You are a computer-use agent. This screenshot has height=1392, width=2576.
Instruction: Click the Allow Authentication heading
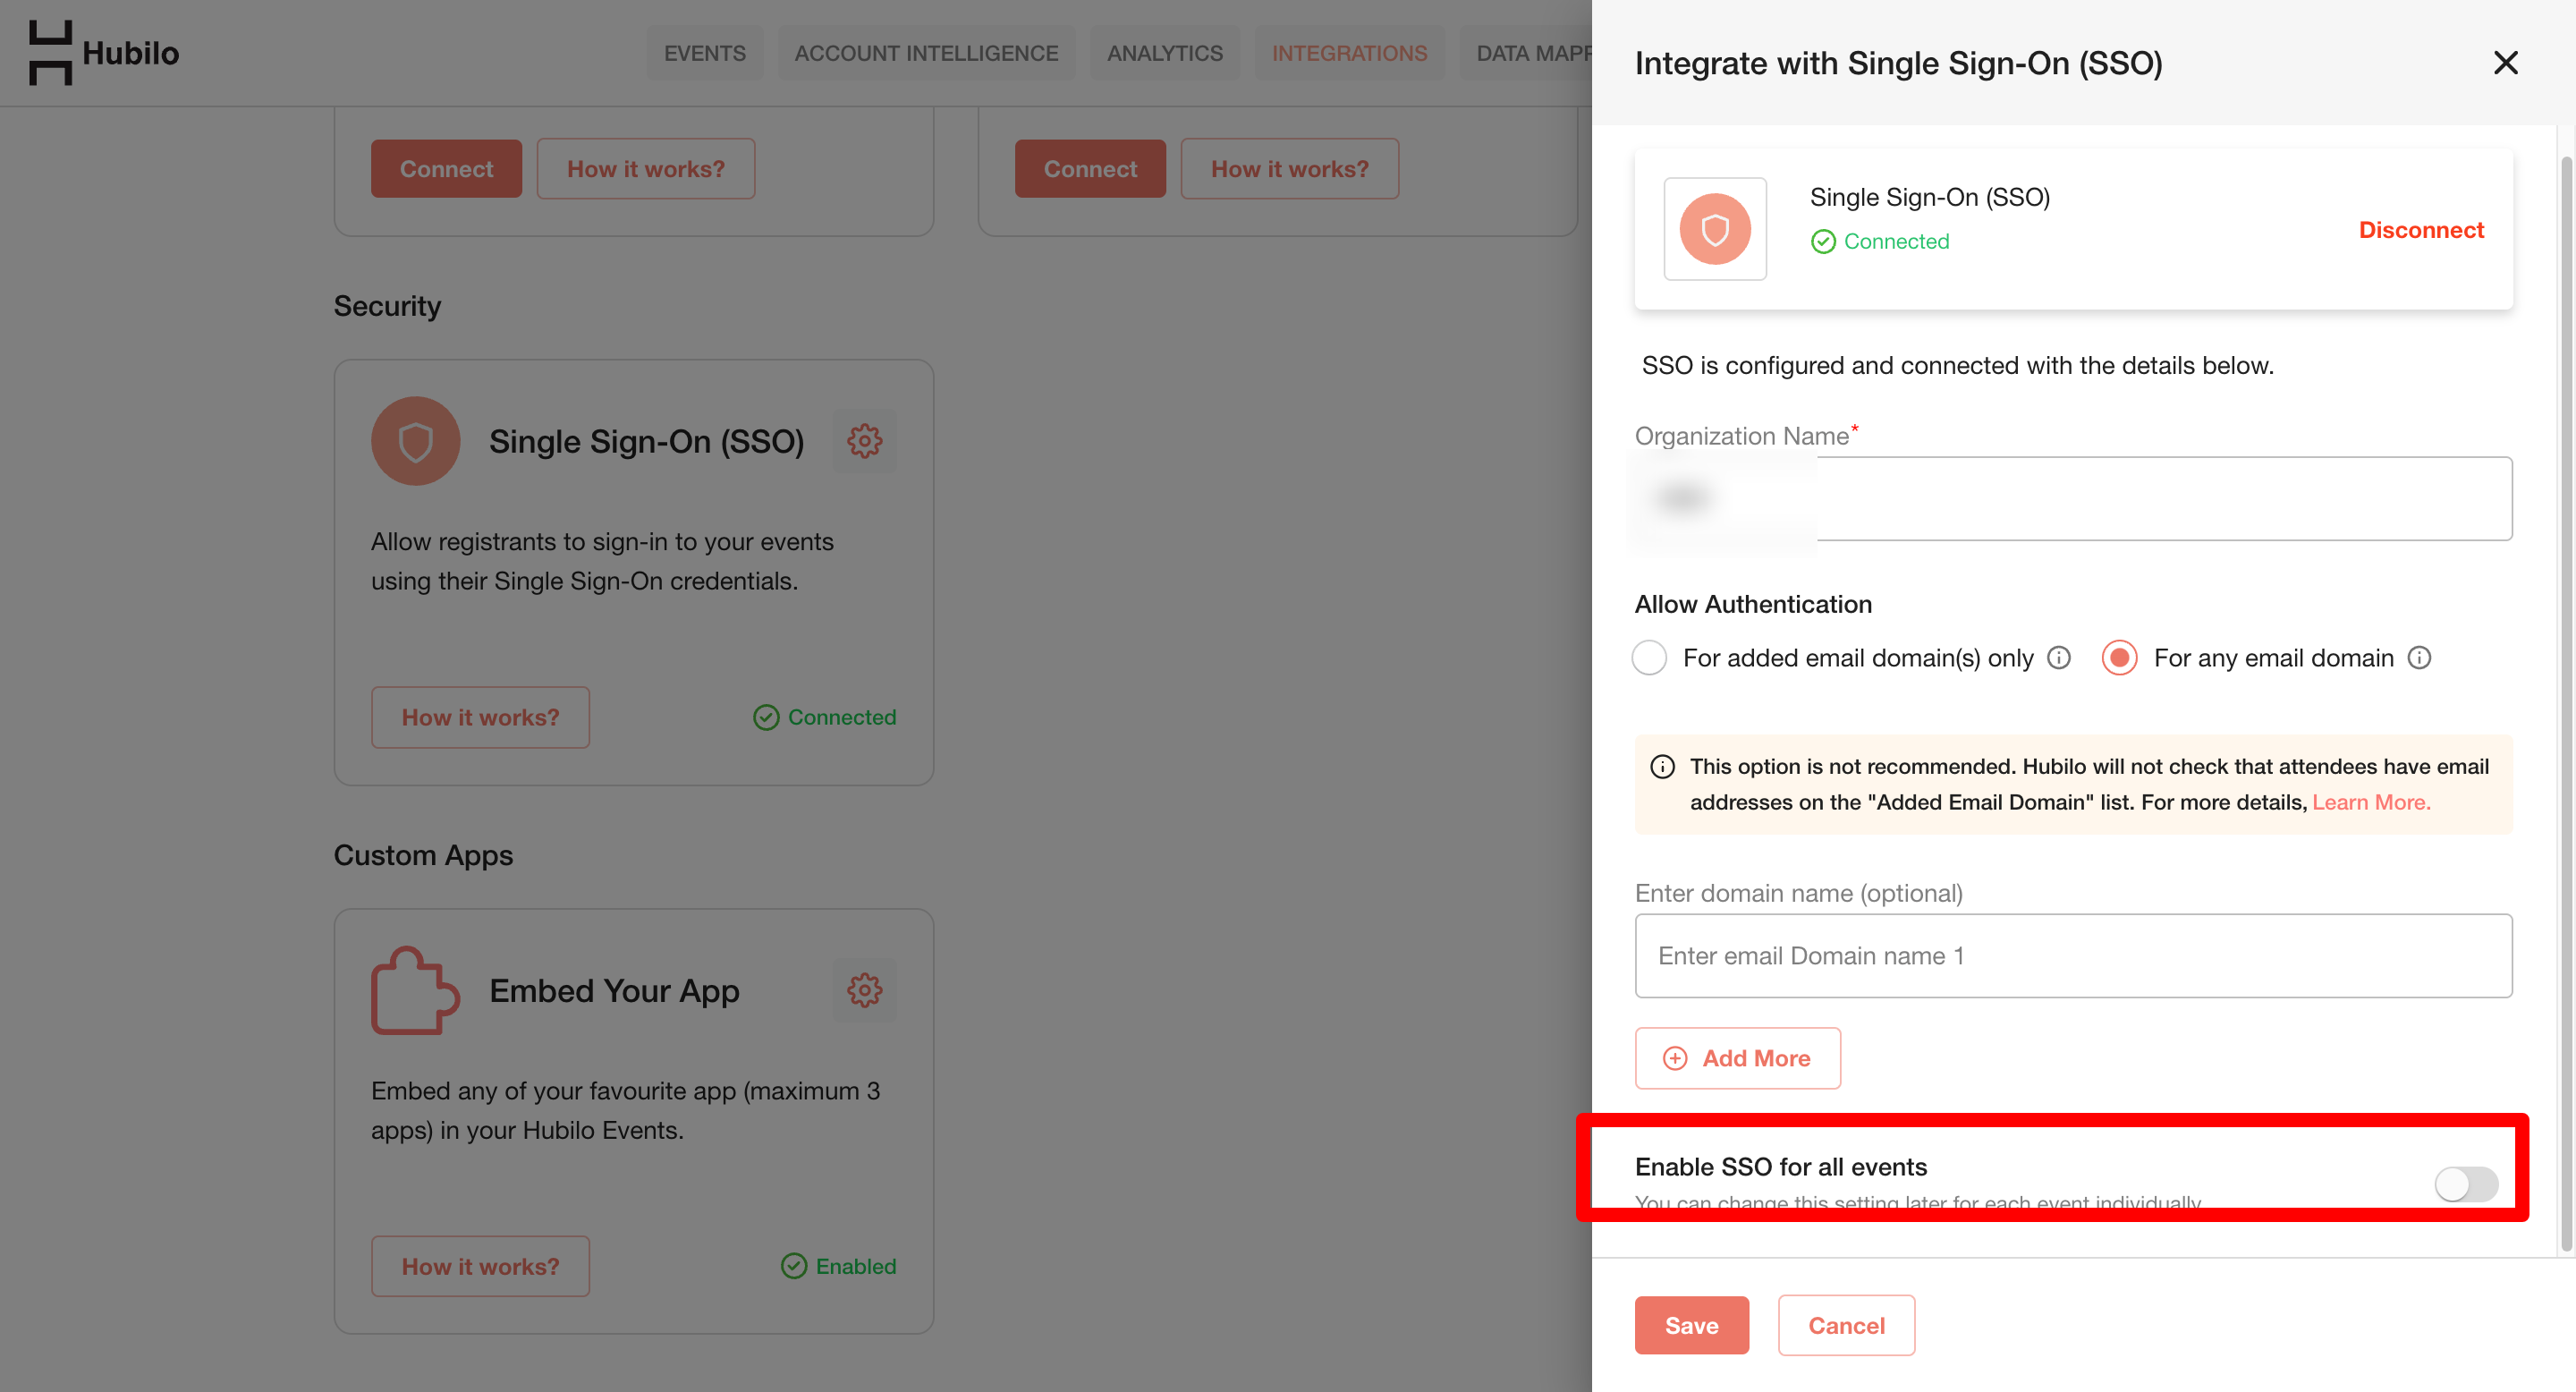[1753, 604]
